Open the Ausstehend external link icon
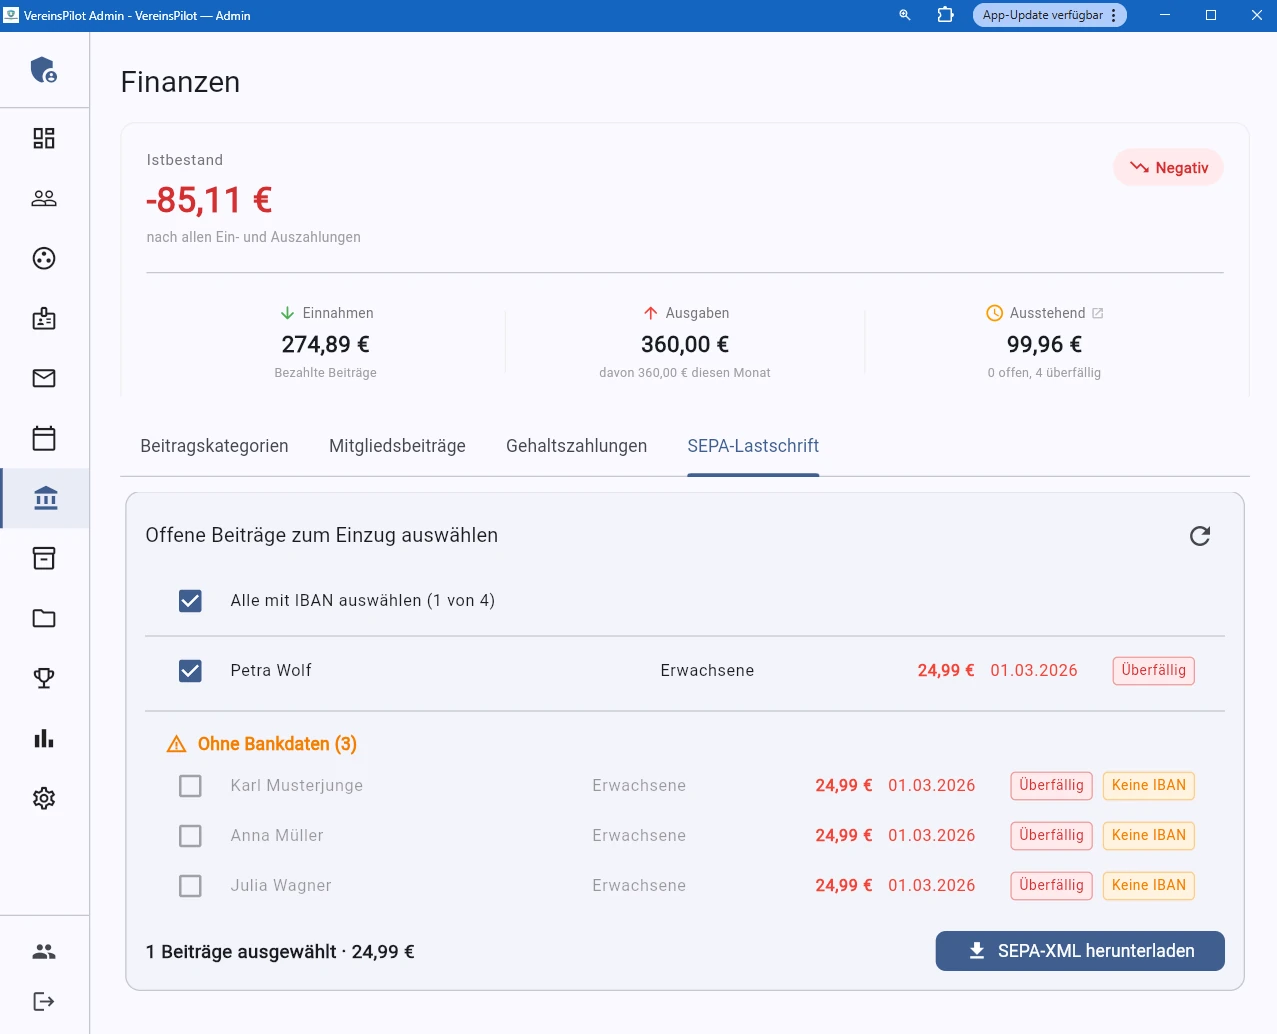Screen dimensions: 1277x1034 pyautogui.click(x=1098, y=312)
